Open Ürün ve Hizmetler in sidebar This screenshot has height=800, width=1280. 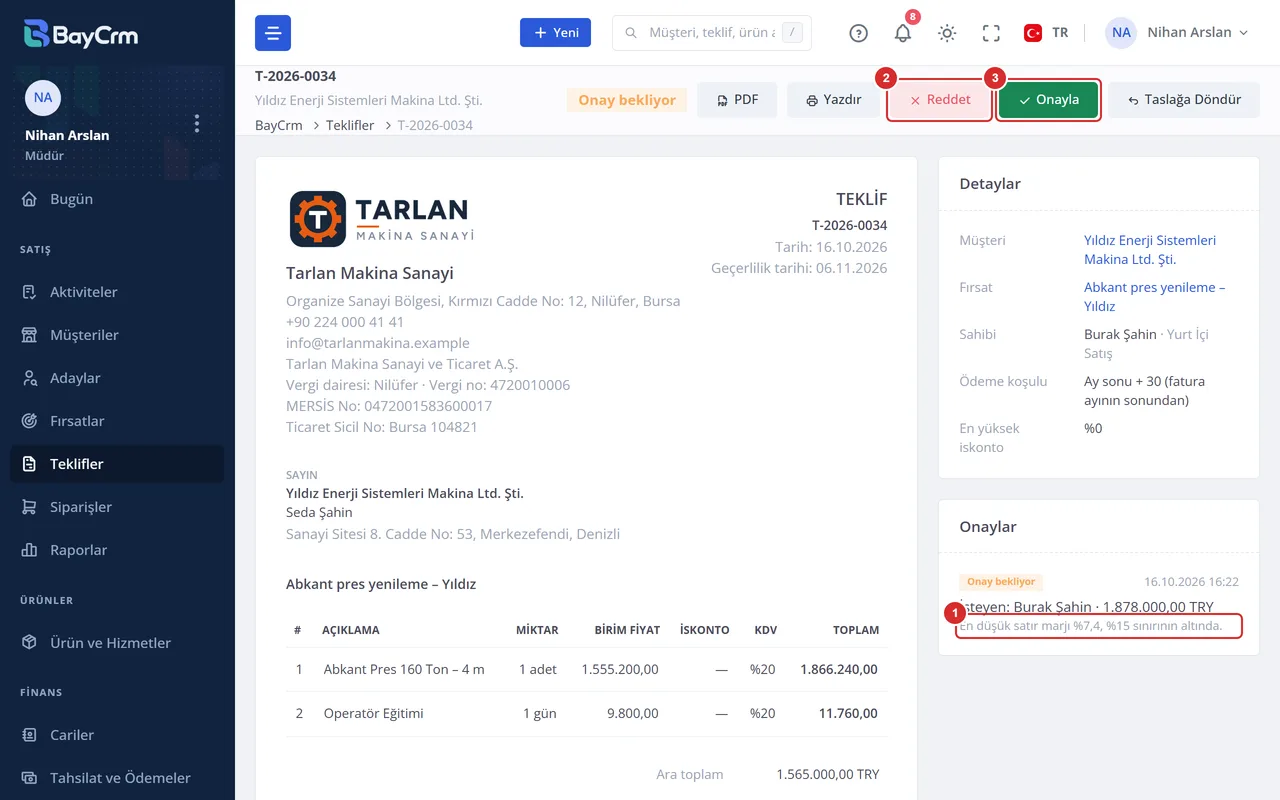coord(117,643)
